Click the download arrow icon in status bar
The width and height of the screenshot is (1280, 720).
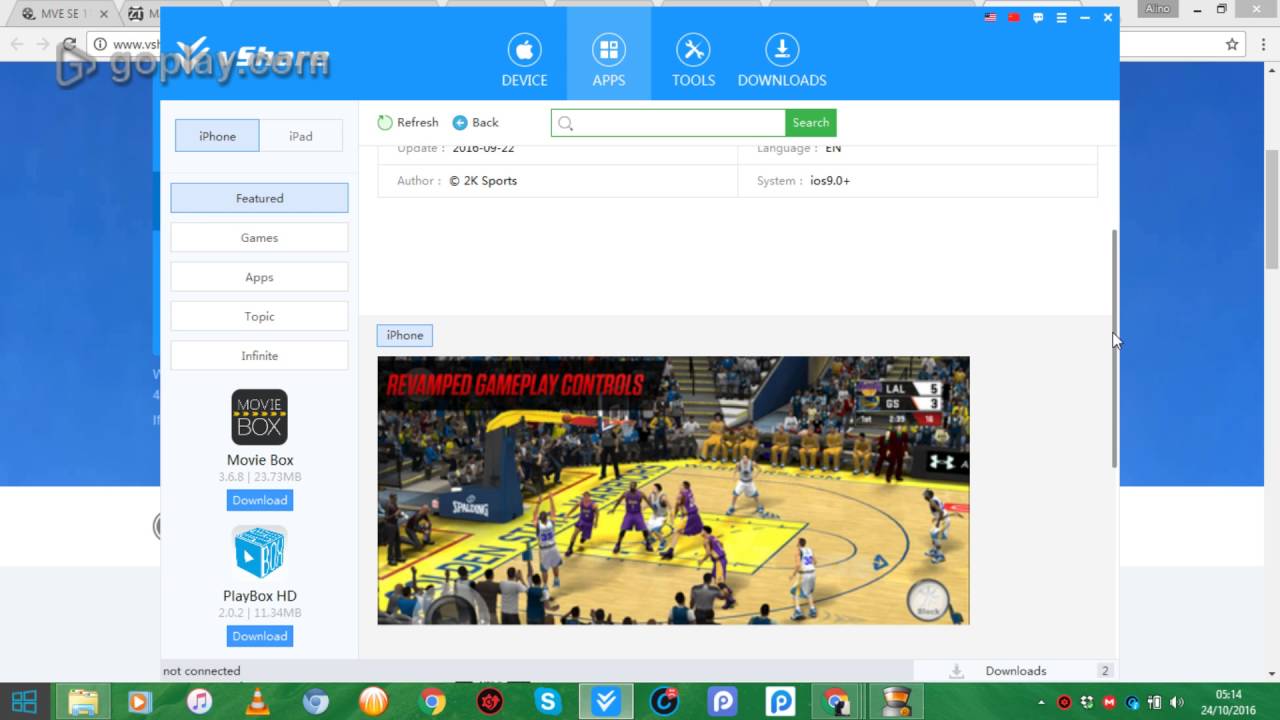click(x=957, y=671)
